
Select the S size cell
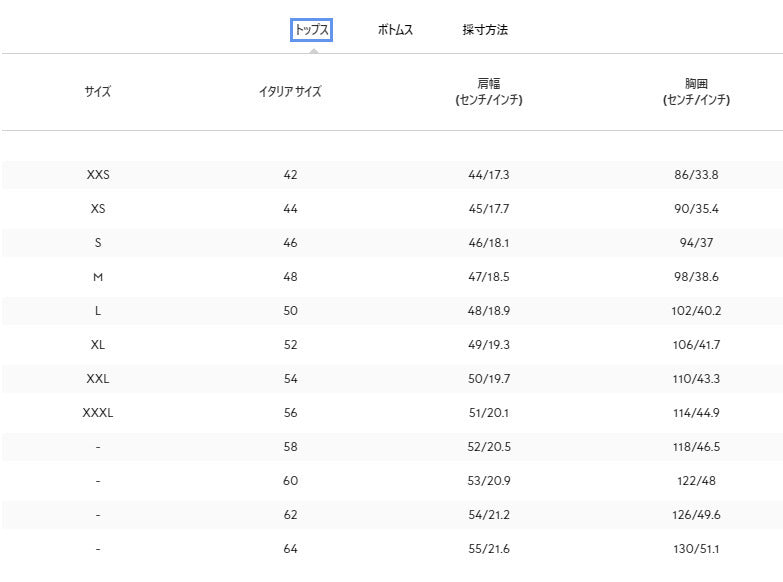pos(98,243)
